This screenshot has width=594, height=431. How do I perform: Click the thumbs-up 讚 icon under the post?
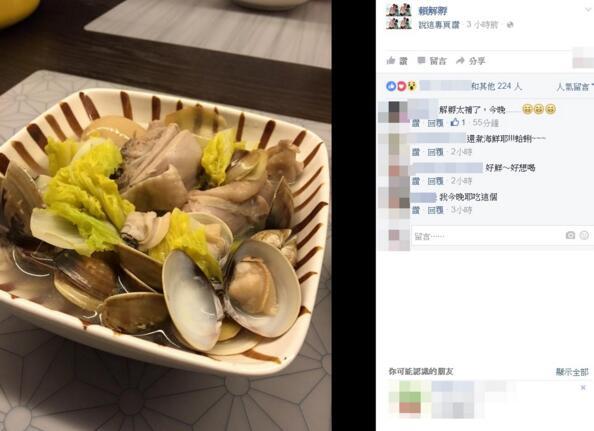pos(391,60)
